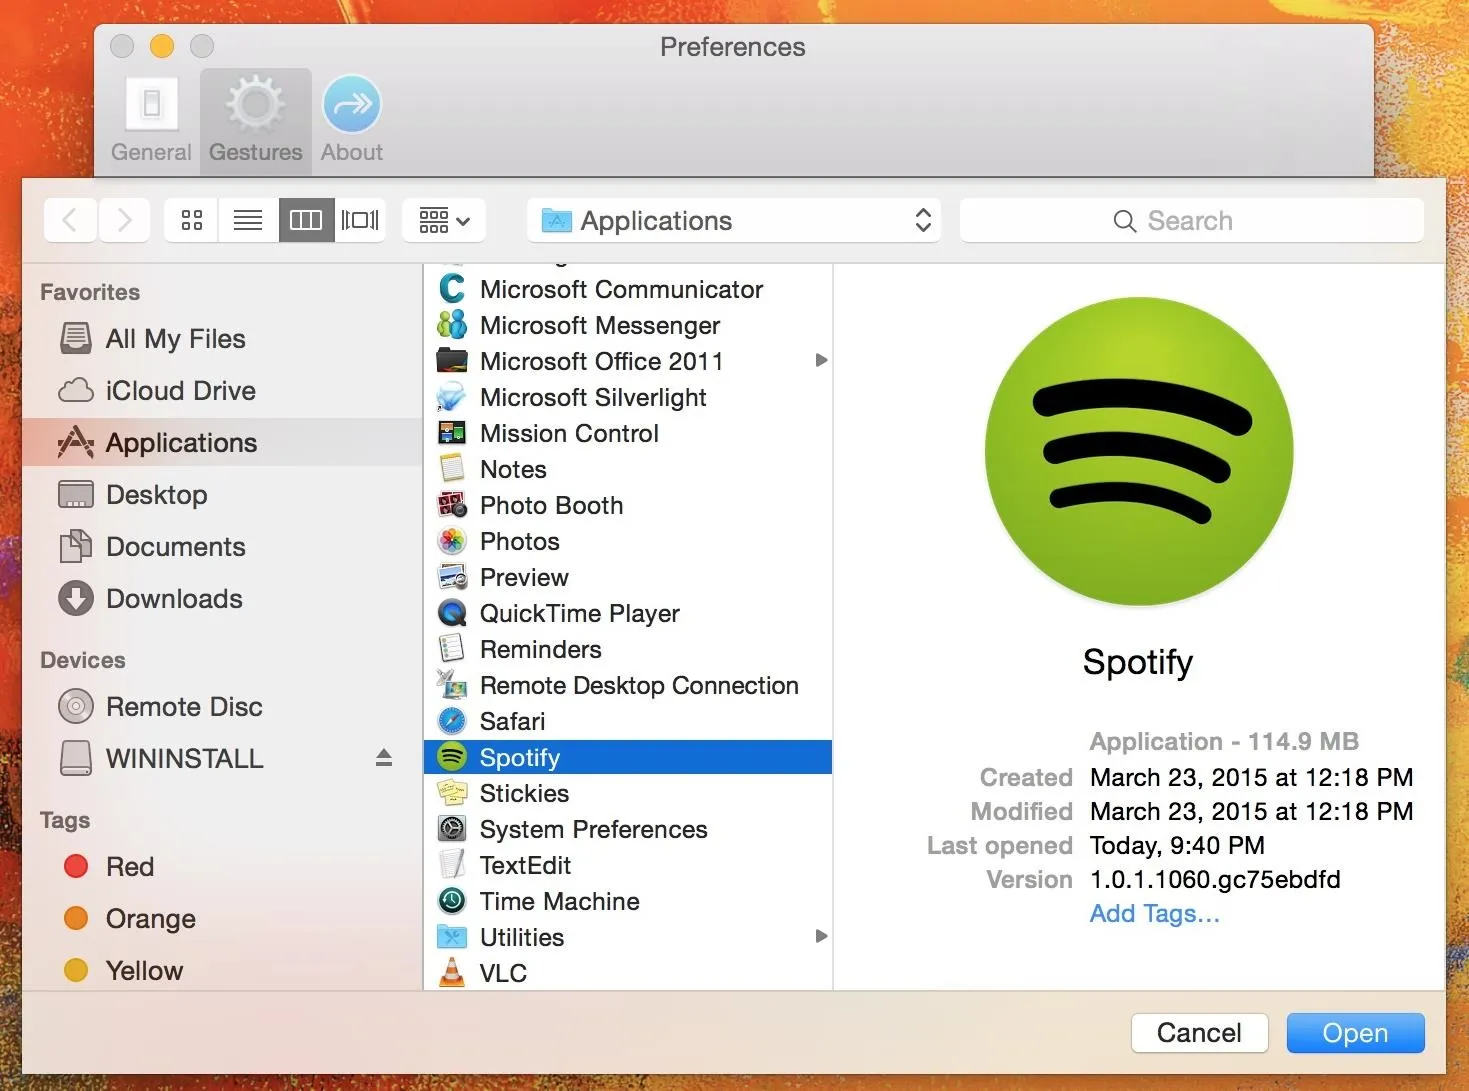Select Spotify icon in file list
The image size is (1469, 1091).
point(452,757)
